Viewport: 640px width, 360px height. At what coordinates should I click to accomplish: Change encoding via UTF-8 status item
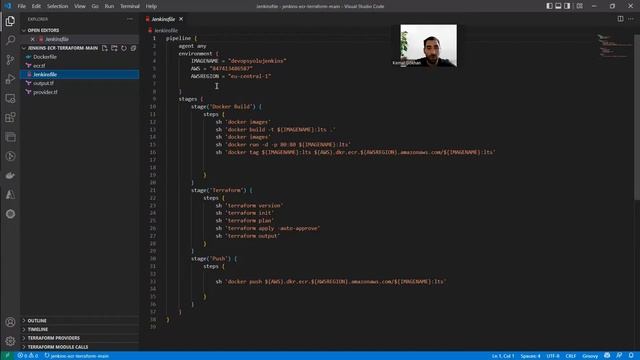[x=553, y=356]
